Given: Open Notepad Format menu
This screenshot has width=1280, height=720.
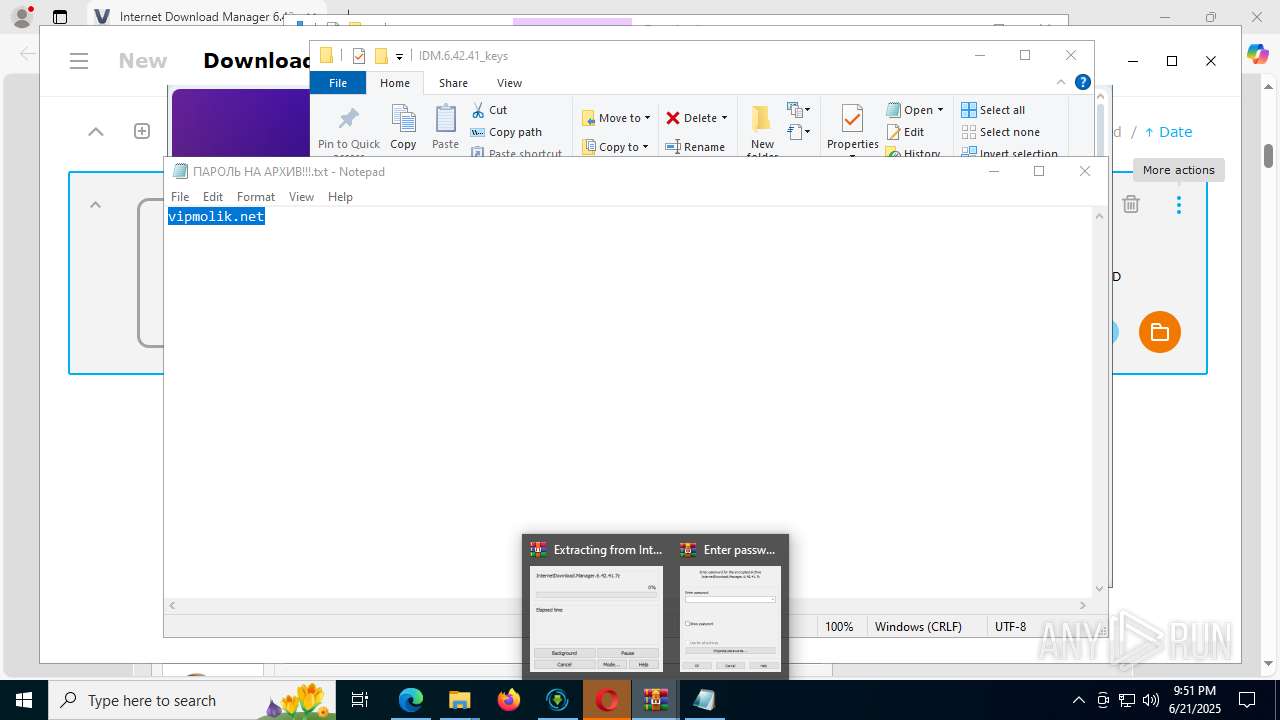Looking at the screenshot, I should 256,197.
